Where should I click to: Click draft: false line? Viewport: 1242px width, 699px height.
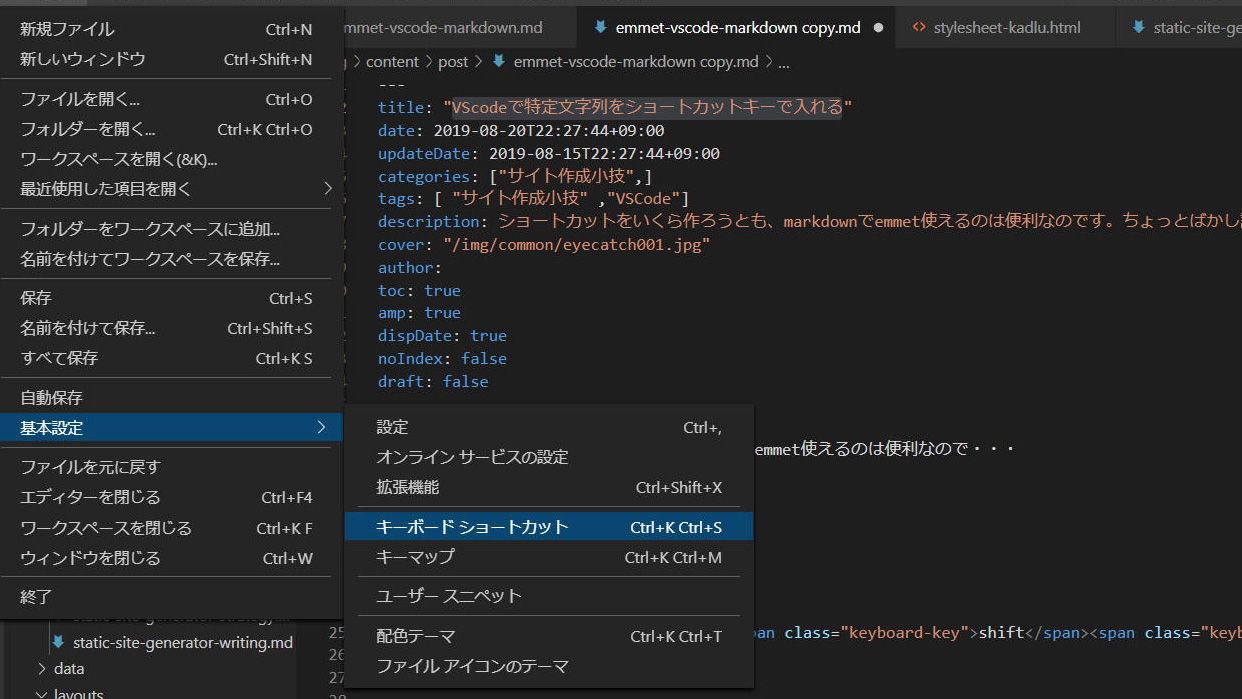[433, 381]
